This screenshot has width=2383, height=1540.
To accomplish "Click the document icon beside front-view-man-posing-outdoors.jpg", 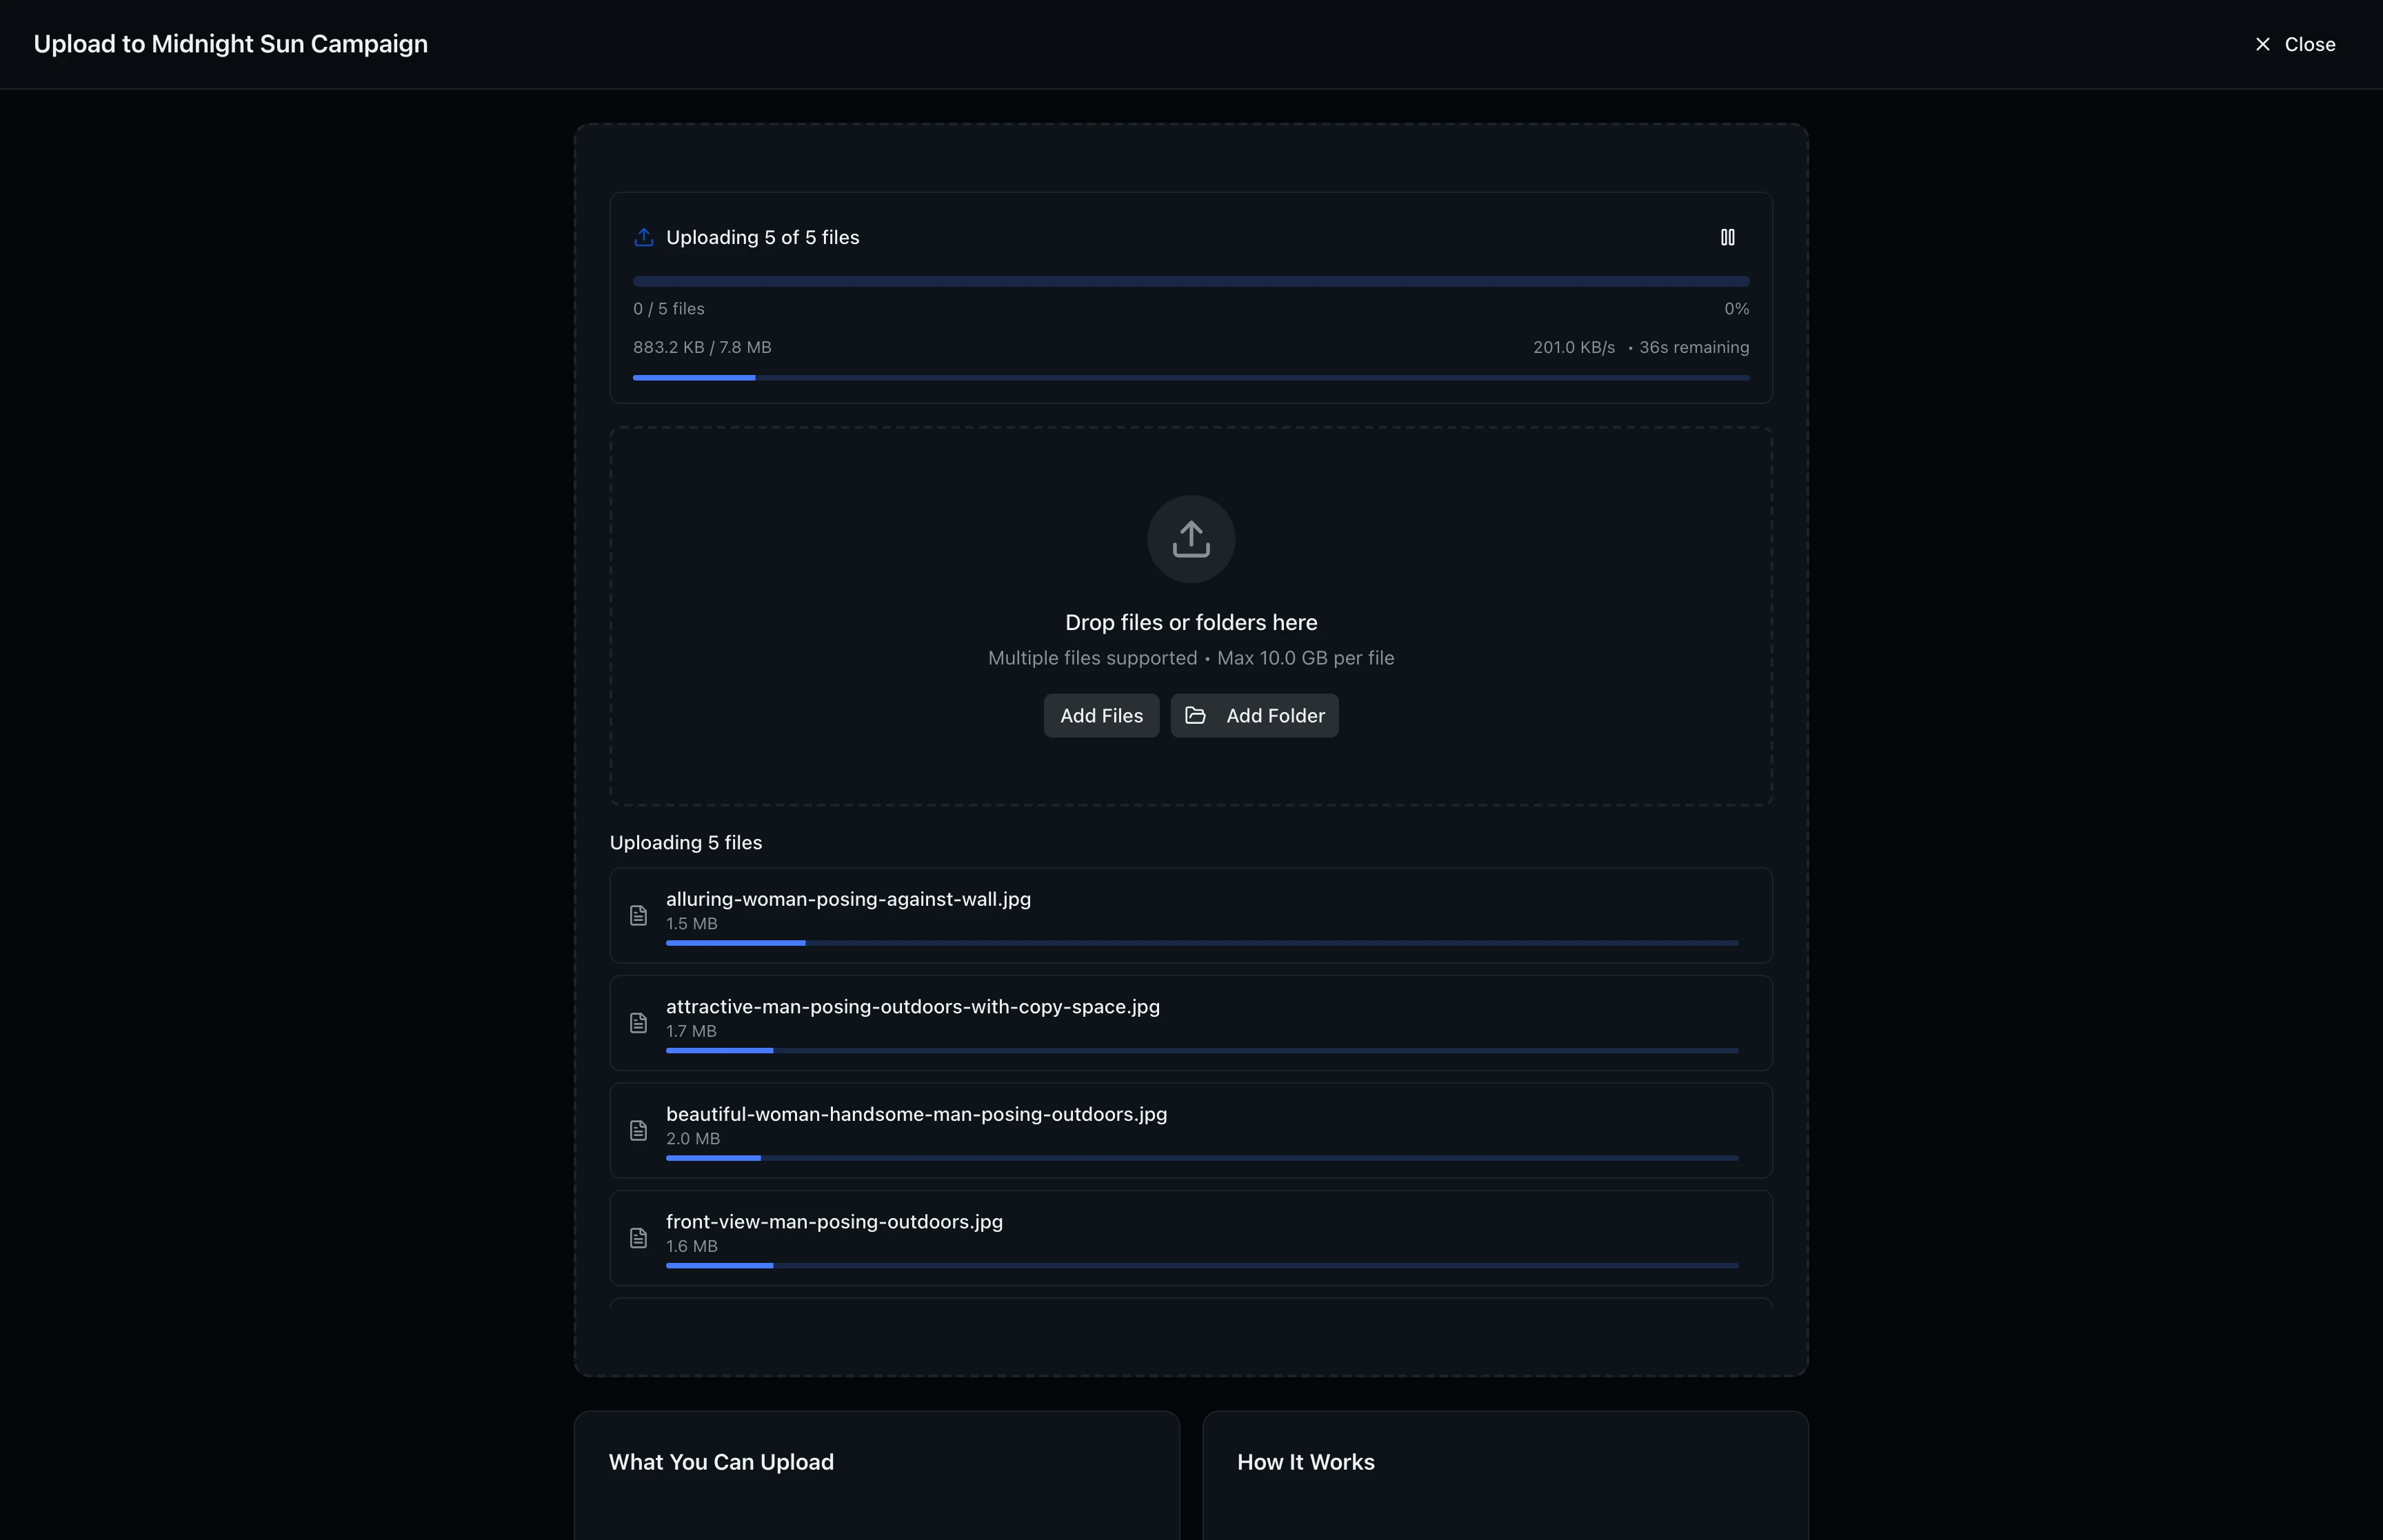I will pos(639,1237).
